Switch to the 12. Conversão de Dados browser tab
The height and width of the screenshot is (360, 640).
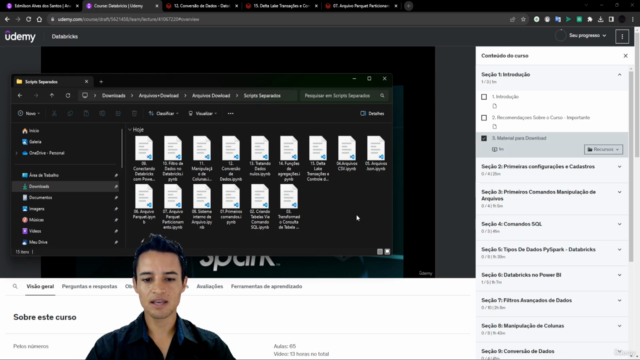click(x=202, y=6)
